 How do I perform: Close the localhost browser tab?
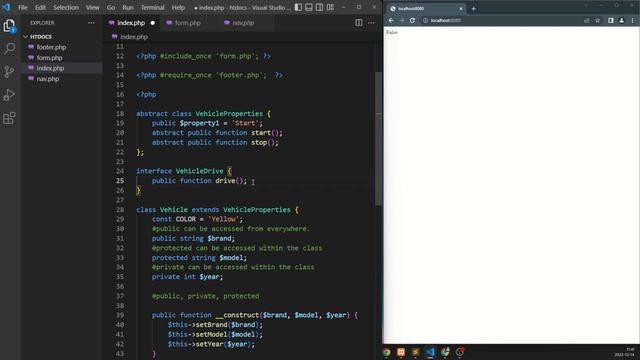[461, 8]
